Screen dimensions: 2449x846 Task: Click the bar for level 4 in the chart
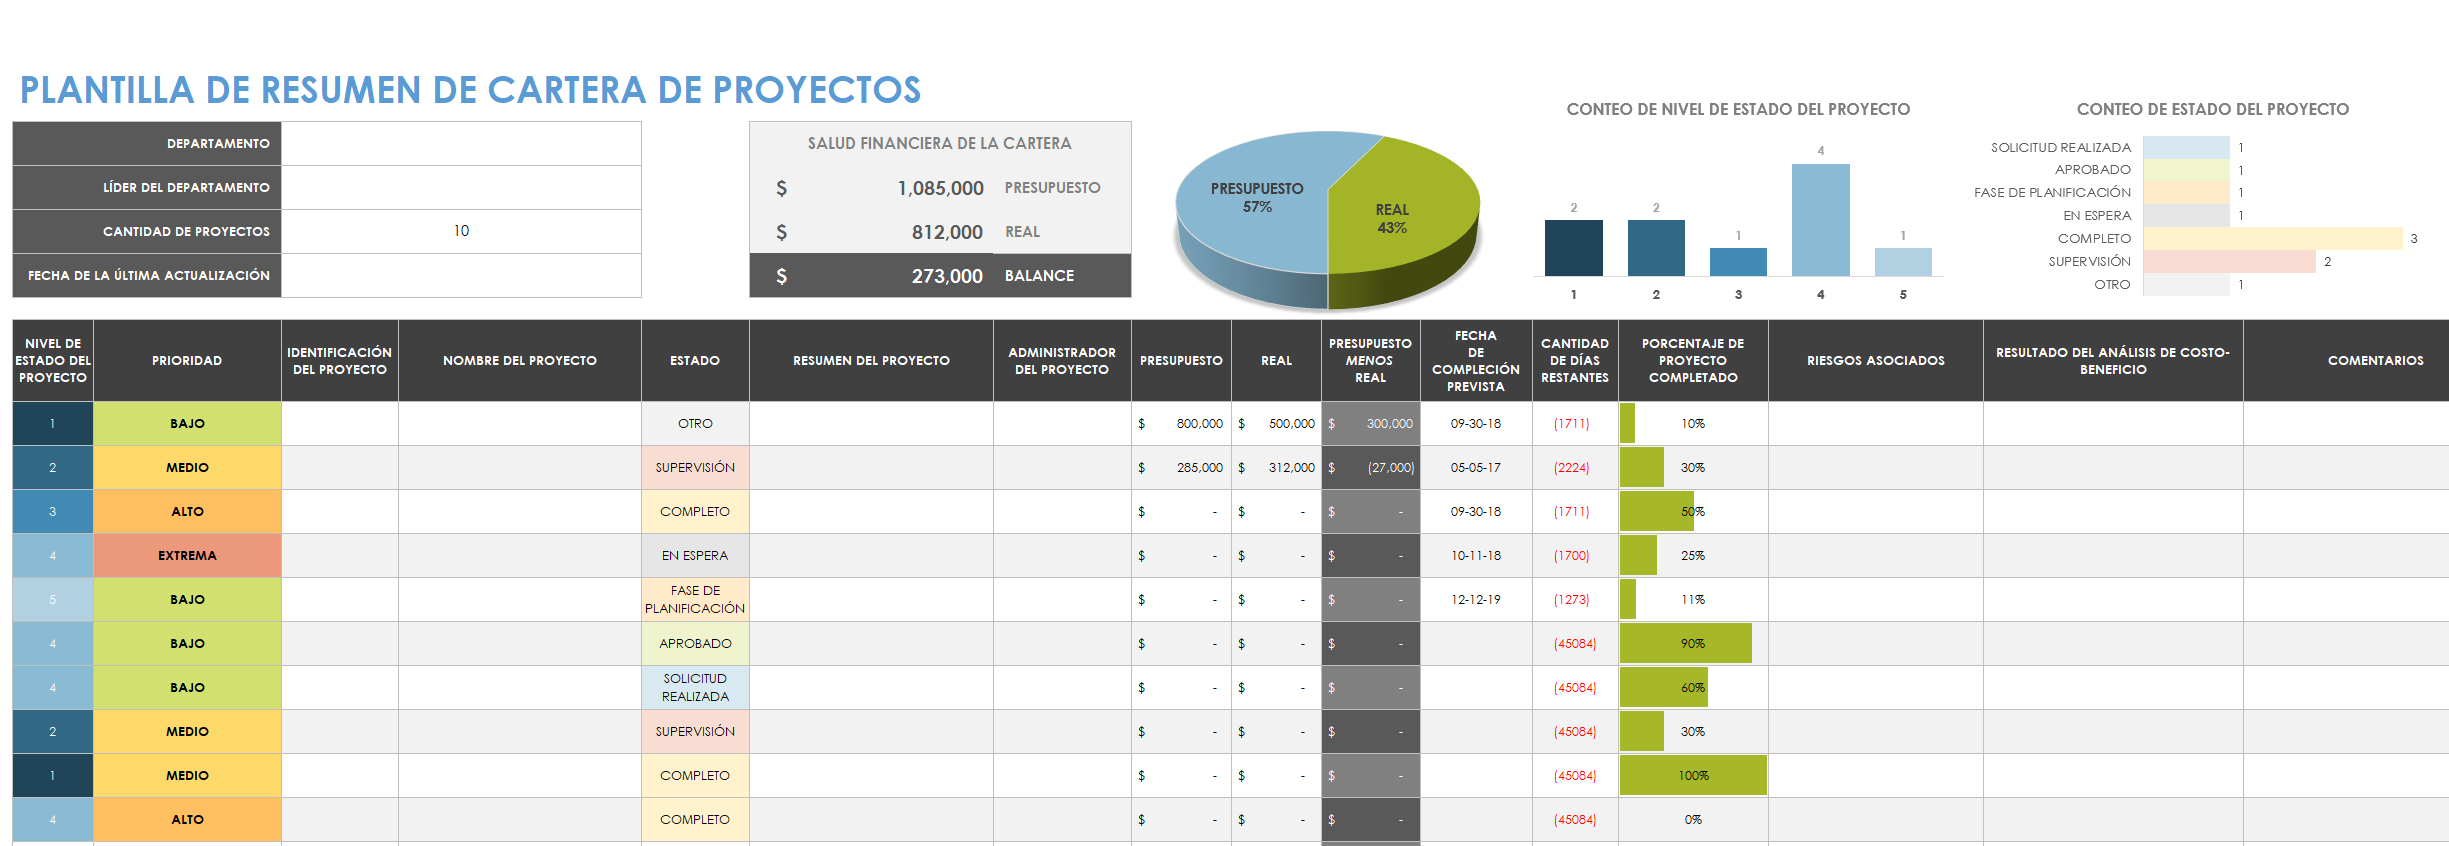coord(1820,220)
